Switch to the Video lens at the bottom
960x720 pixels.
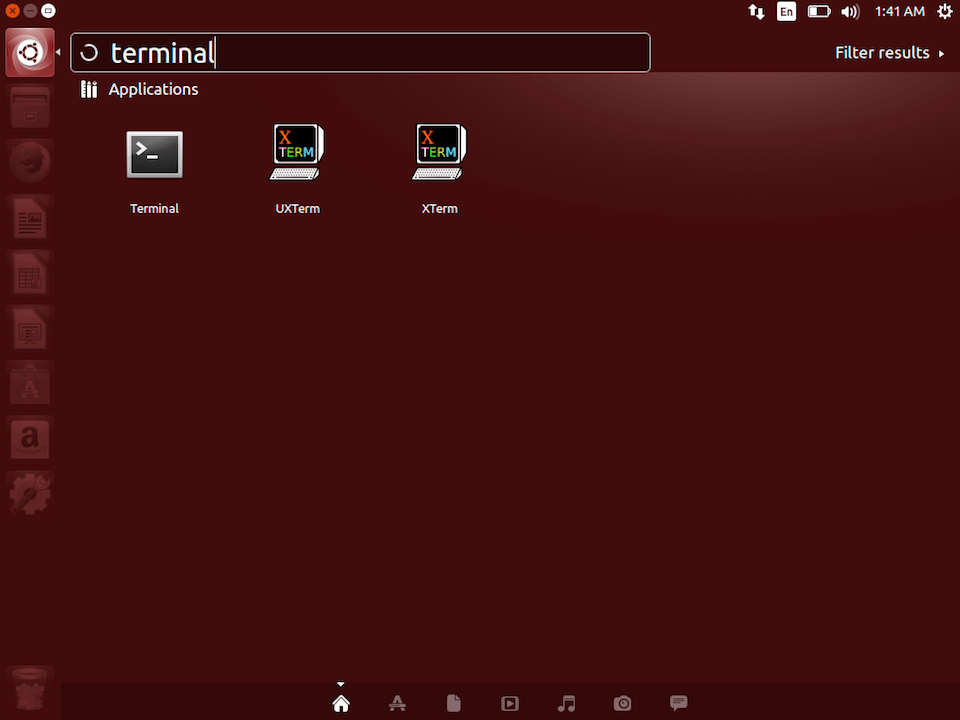point(510,703)
